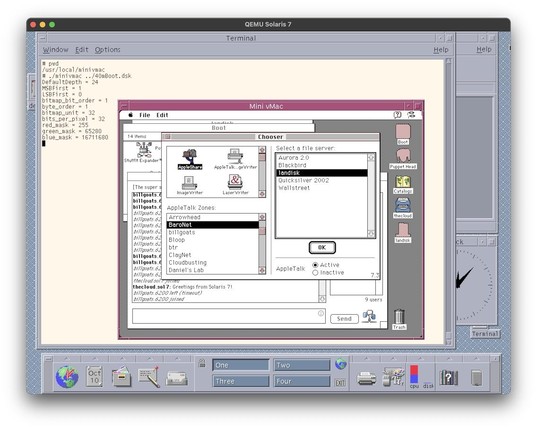
Task: Open the Terminal Edit menu
Action: pyautogui.click(x=82, y=50)
